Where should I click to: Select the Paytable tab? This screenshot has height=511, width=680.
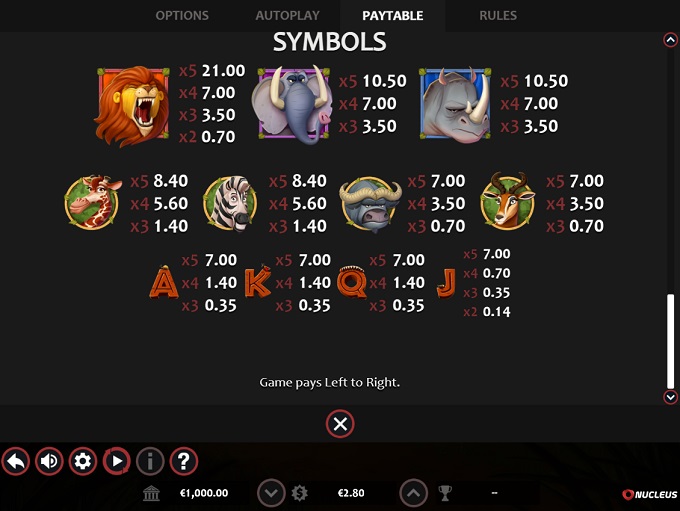[392, 16]
